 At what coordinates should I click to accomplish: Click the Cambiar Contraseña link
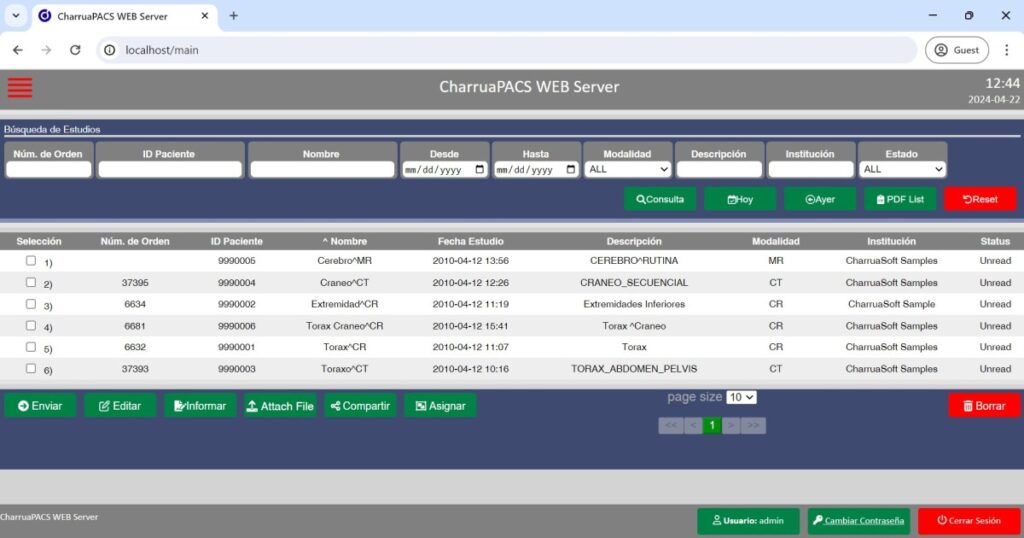pos(859,521)
